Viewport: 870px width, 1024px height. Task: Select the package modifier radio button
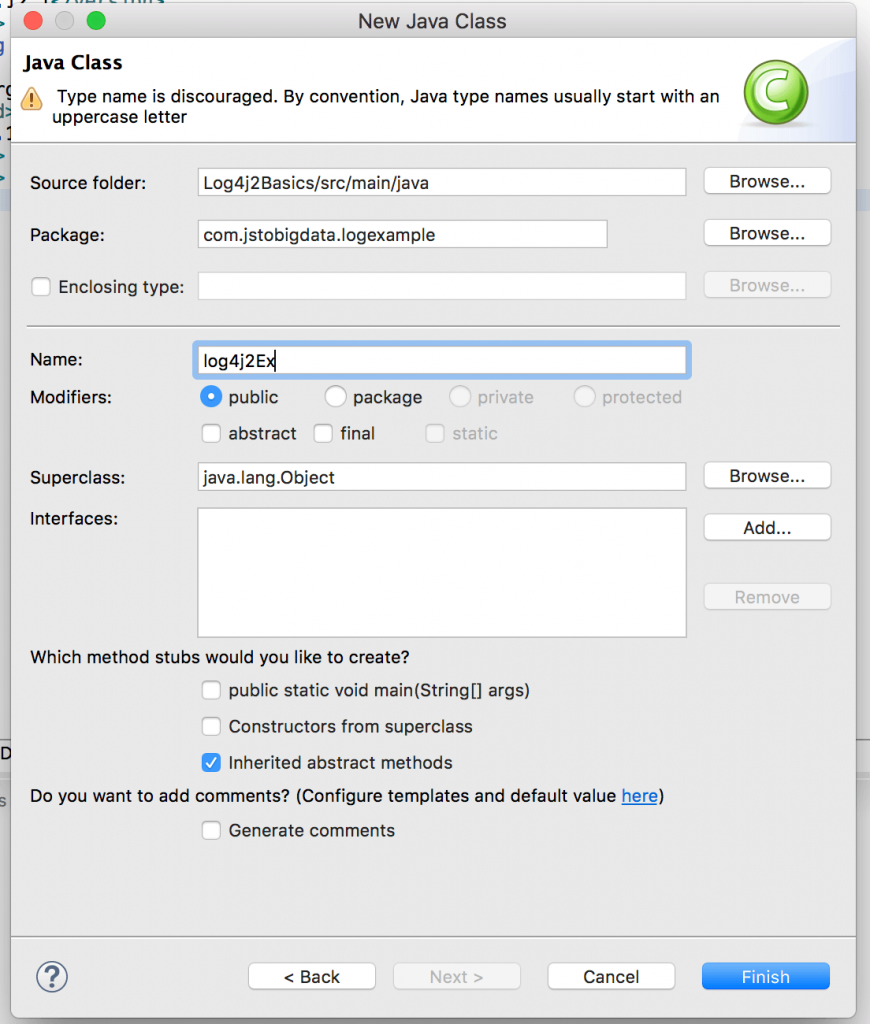[335, 396]
